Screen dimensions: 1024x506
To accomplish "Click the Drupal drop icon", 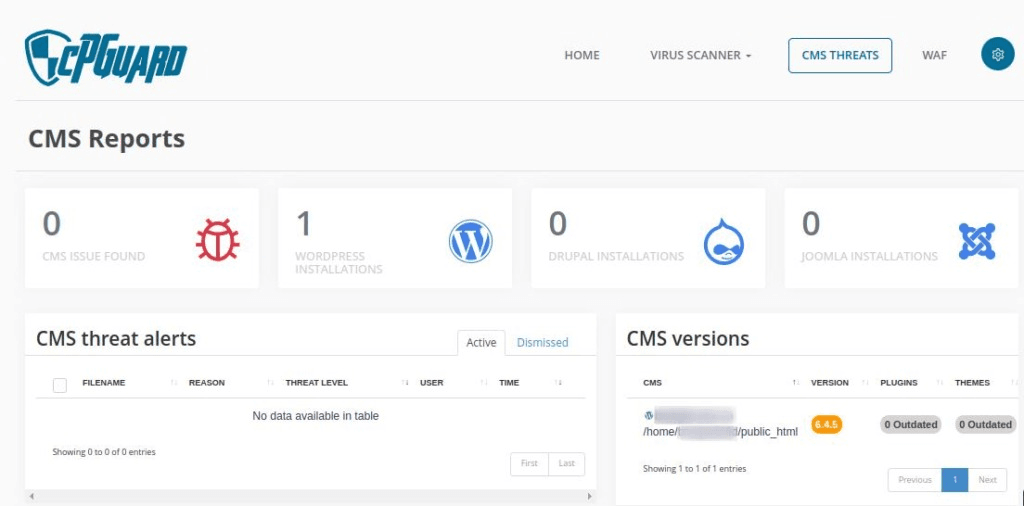I will [724, 241].
